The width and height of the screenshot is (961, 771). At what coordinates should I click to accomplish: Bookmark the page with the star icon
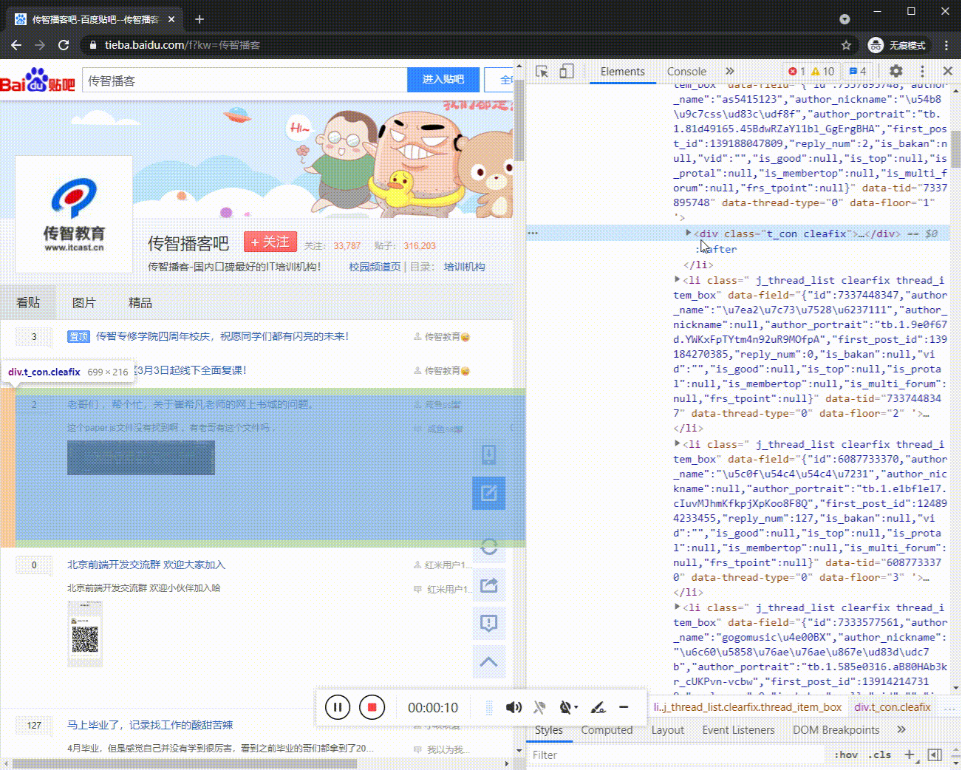(x=846, y=45)
